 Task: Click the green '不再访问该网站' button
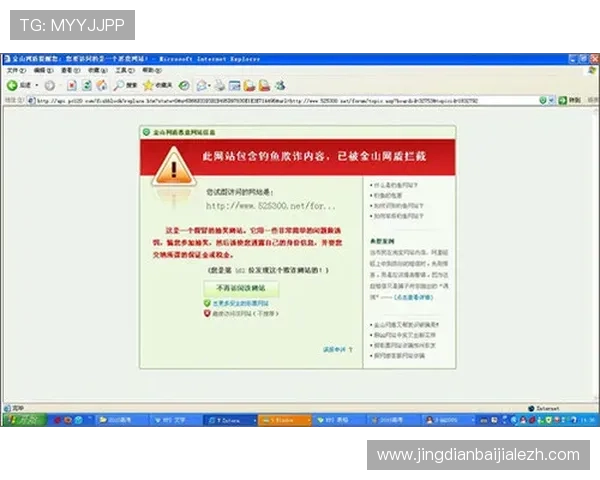point(241,288)
